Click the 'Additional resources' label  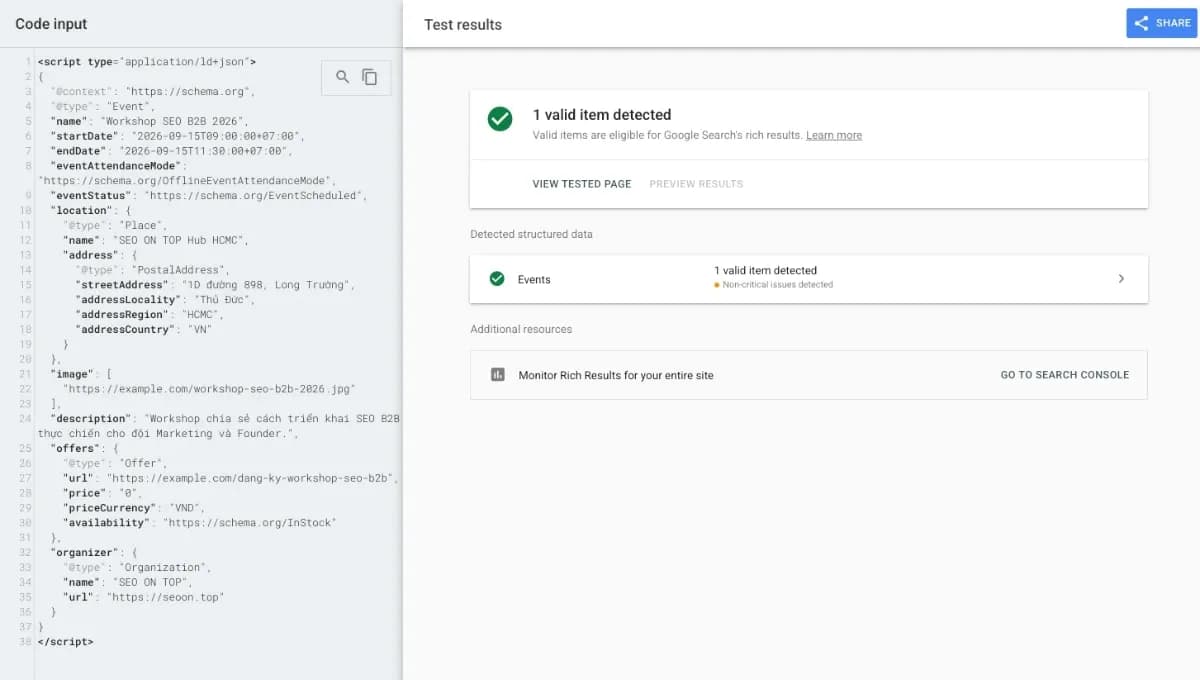click(x=521, y=329)
